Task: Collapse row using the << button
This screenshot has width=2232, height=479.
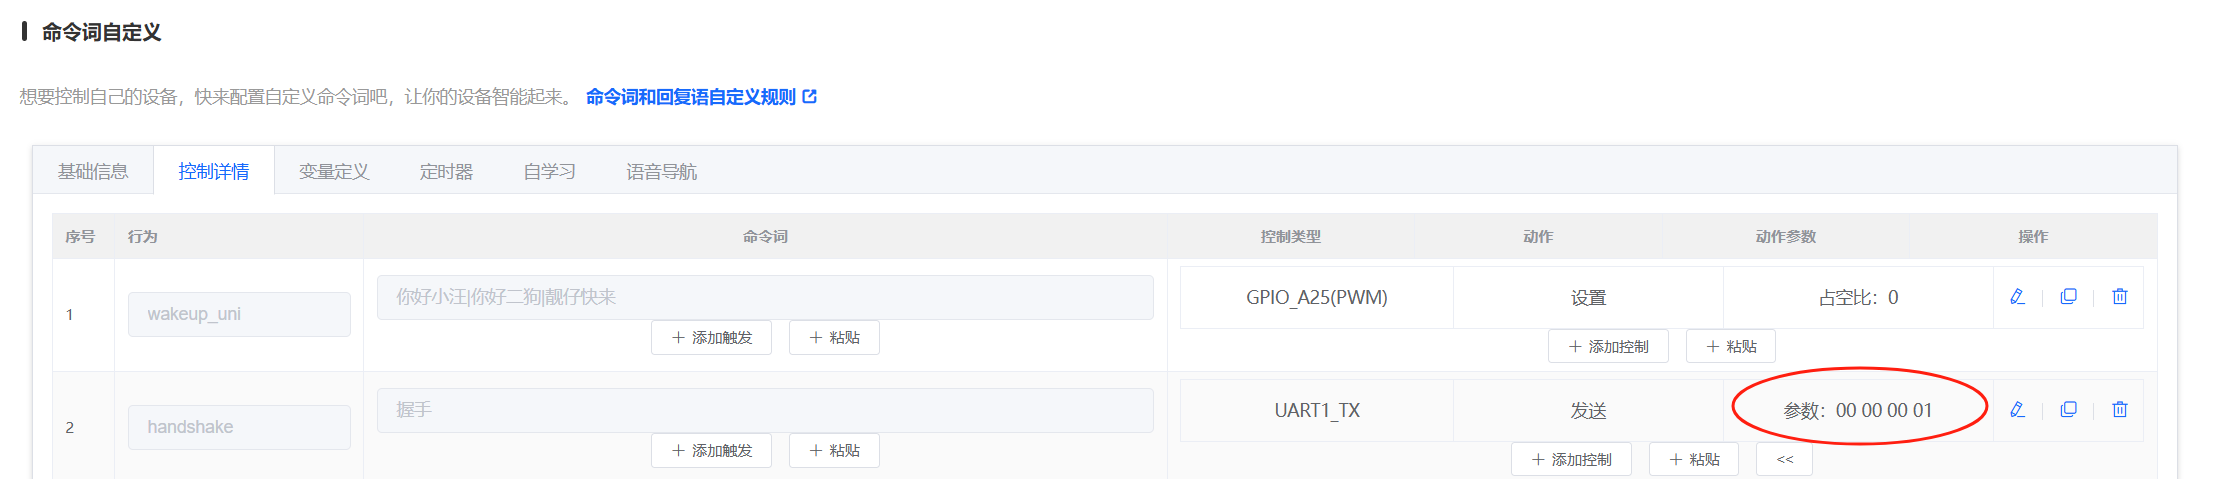Action: 1784,460
